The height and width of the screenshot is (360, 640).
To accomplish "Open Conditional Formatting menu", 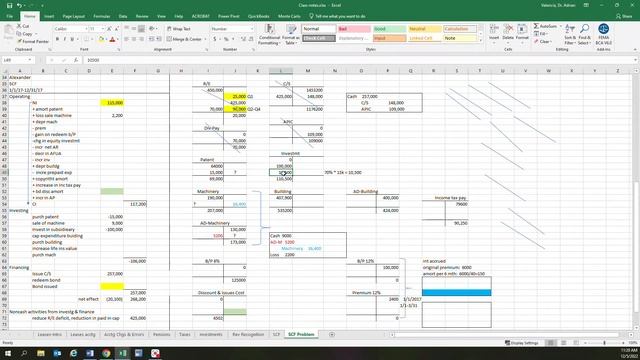I will tap(269, 34).
